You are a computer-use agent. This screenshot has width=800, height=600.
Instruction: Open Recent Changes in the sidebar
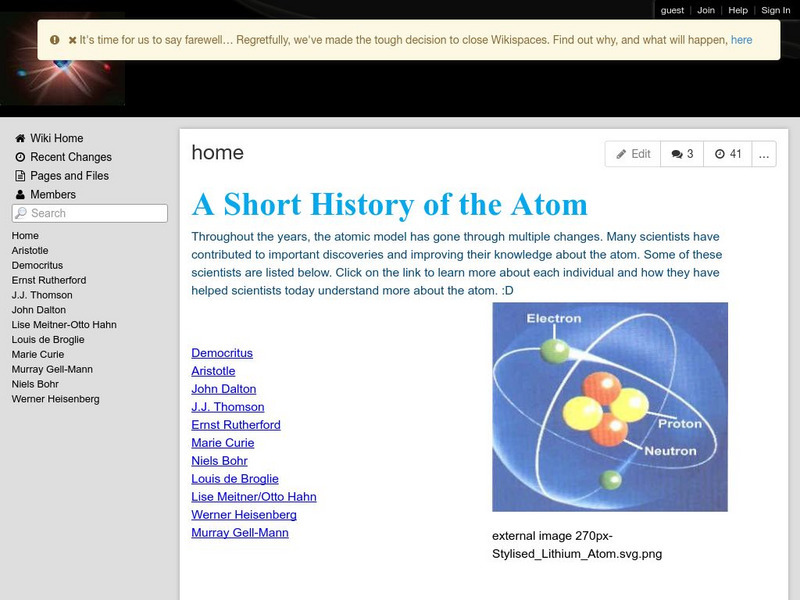point(71,157)
